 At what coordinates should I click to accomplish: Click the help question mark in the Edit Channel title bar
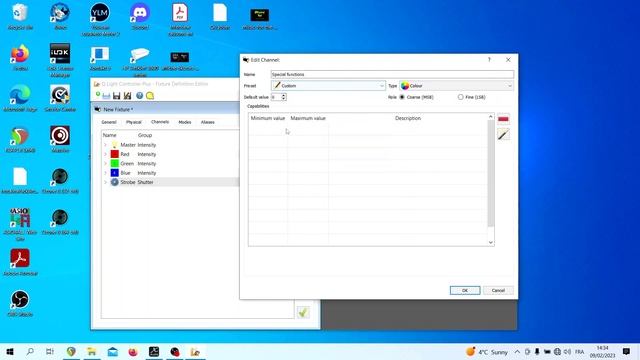pyautogui.click(x=489, y=60)
